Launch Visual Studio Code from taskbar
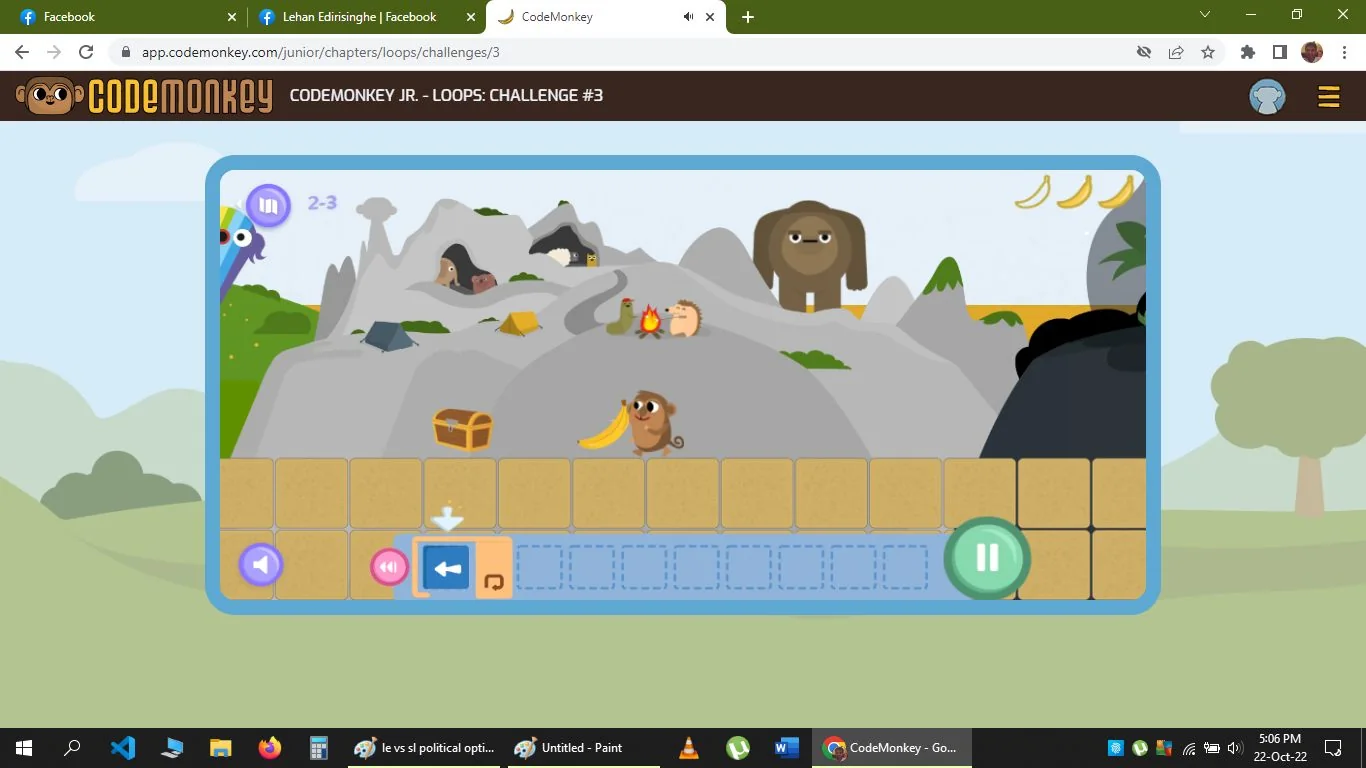 [x=122, y=748]
